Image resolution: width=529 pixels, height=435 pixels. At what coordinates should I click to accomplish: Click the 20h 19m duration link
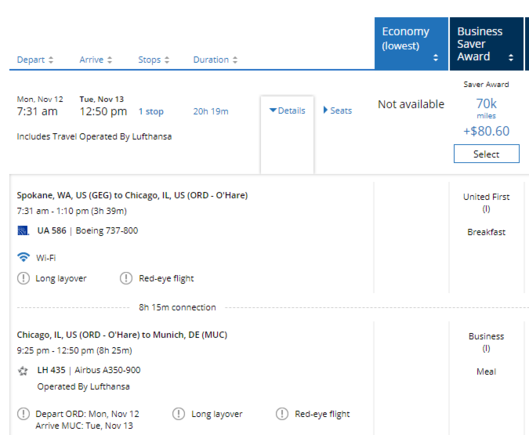[211, 111]
